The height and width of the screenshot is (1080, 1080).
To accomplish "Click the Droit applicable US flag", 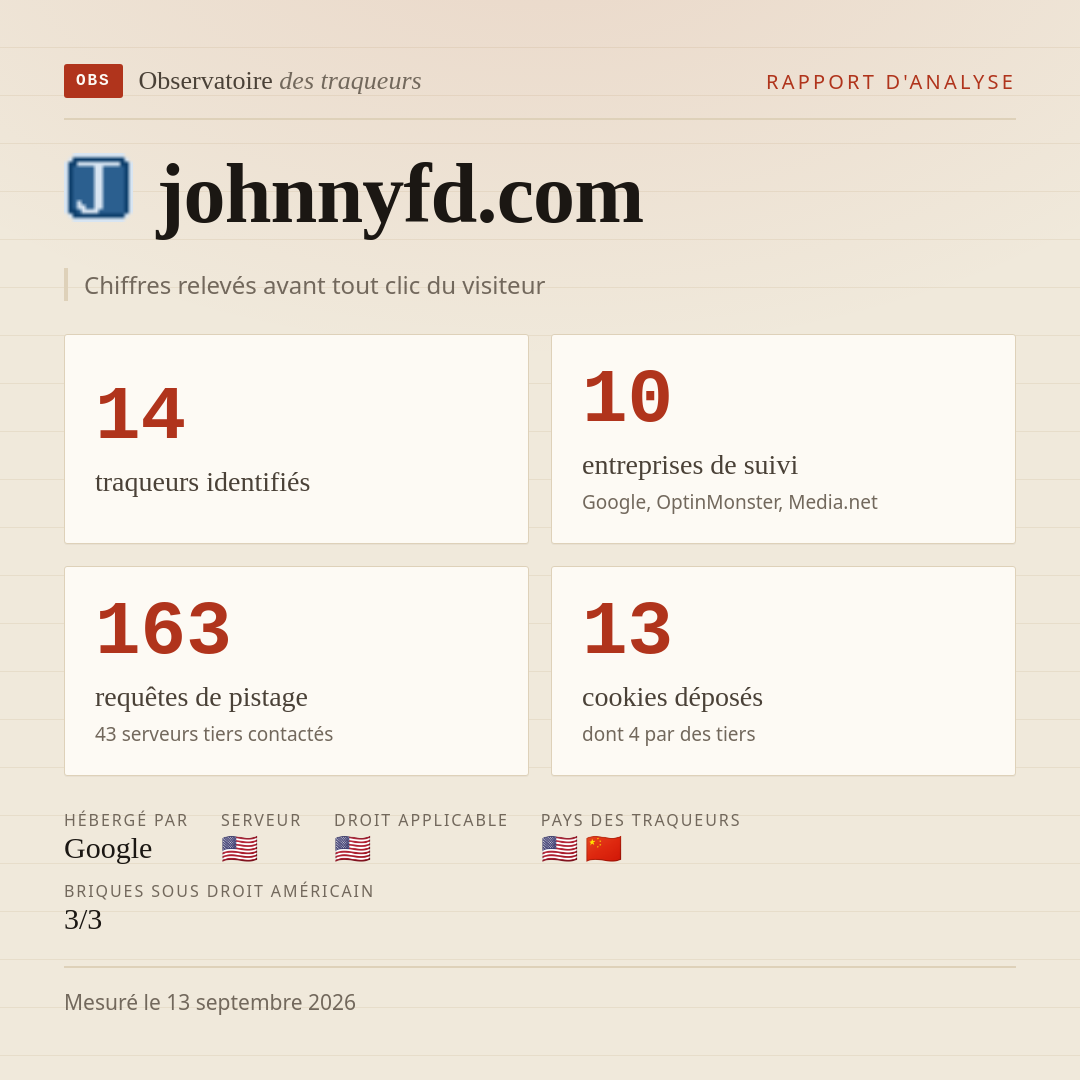I will tap(353, 849).
